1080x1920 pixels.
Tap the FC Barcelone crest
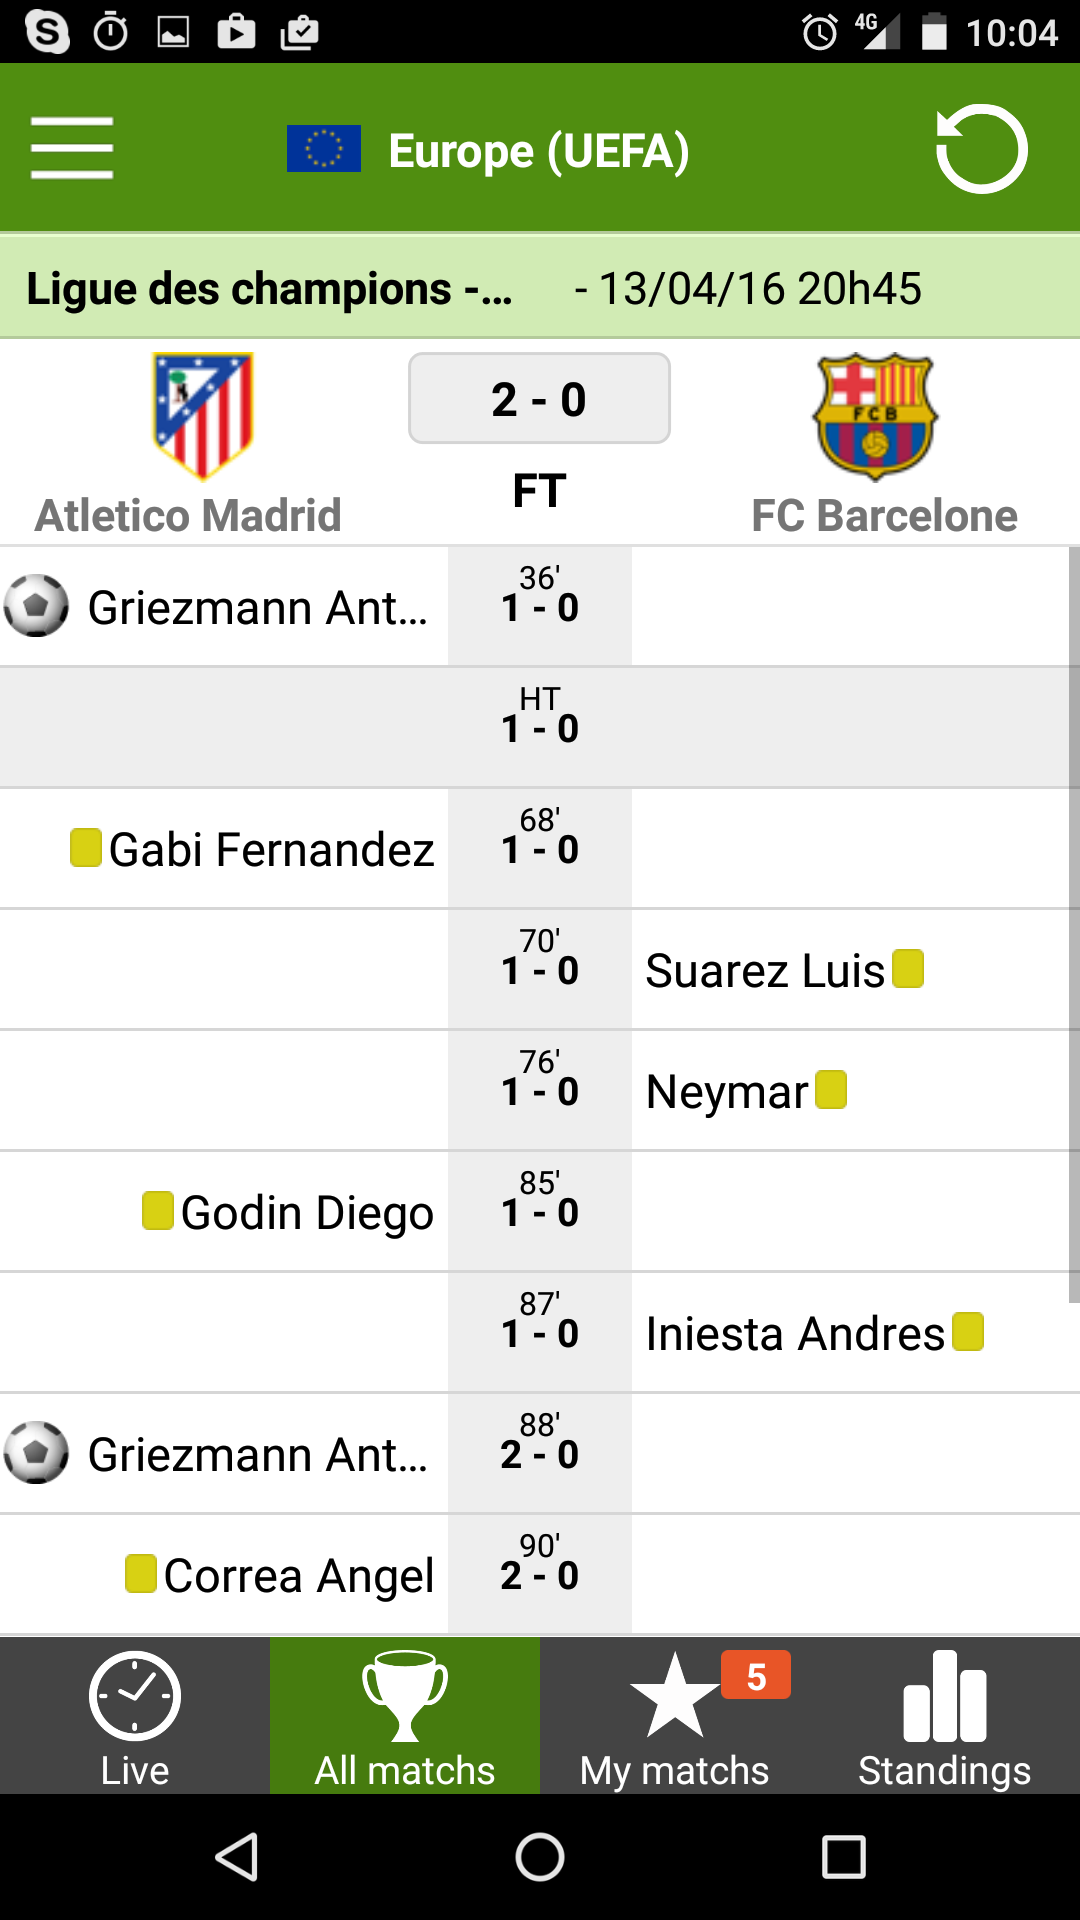point(875,416)
